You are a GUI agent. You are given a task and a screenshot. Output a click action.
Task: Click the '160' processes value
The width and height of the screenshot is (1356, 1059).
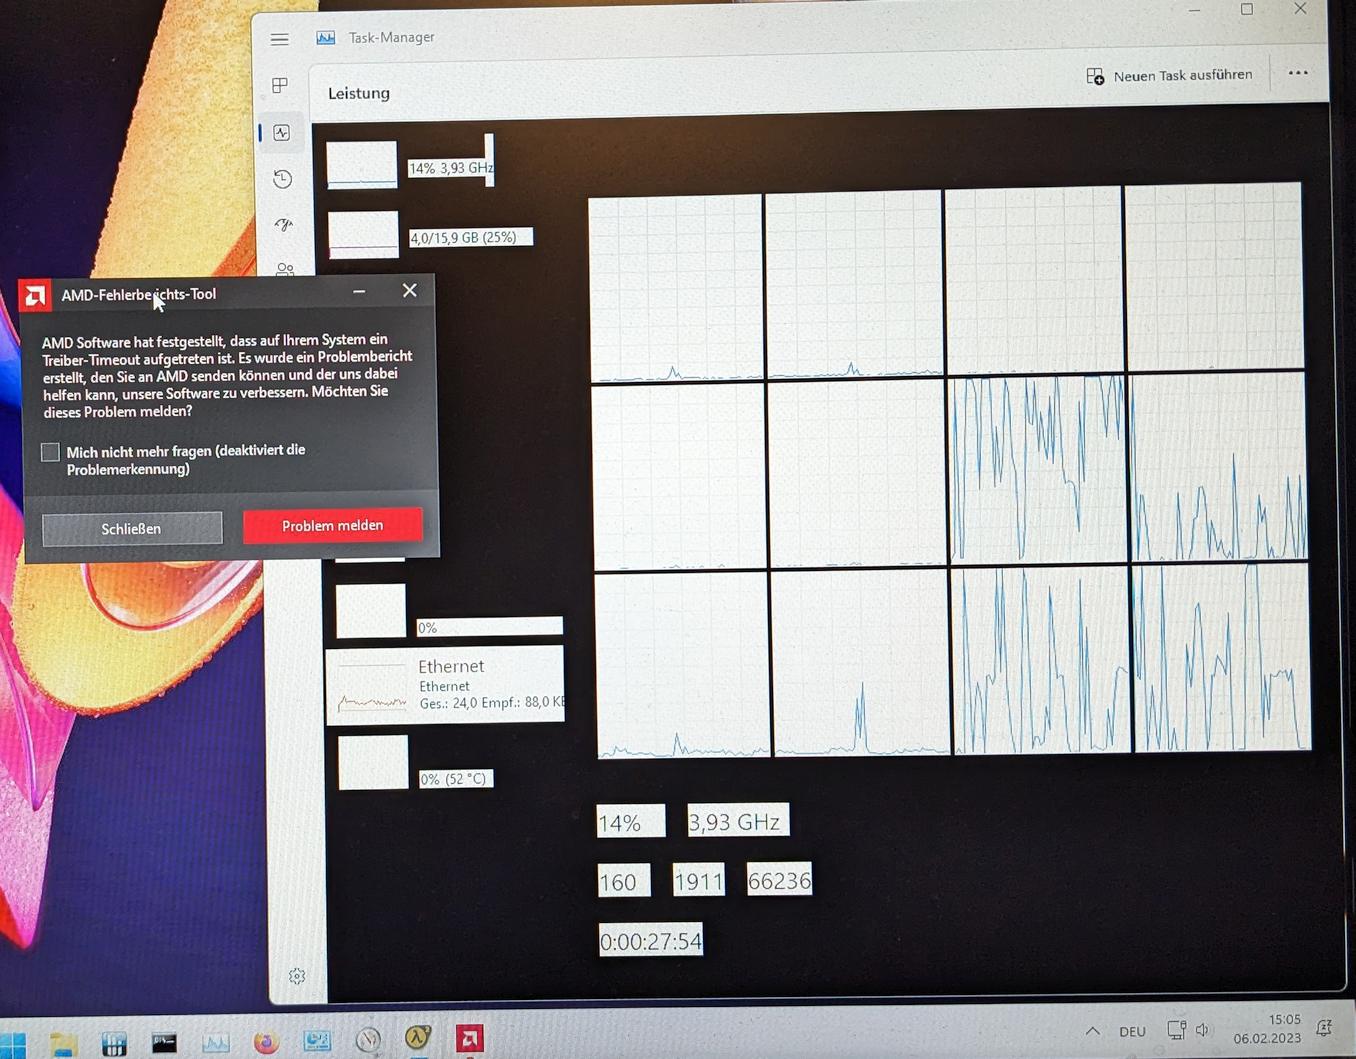click(x=623, y=881)
